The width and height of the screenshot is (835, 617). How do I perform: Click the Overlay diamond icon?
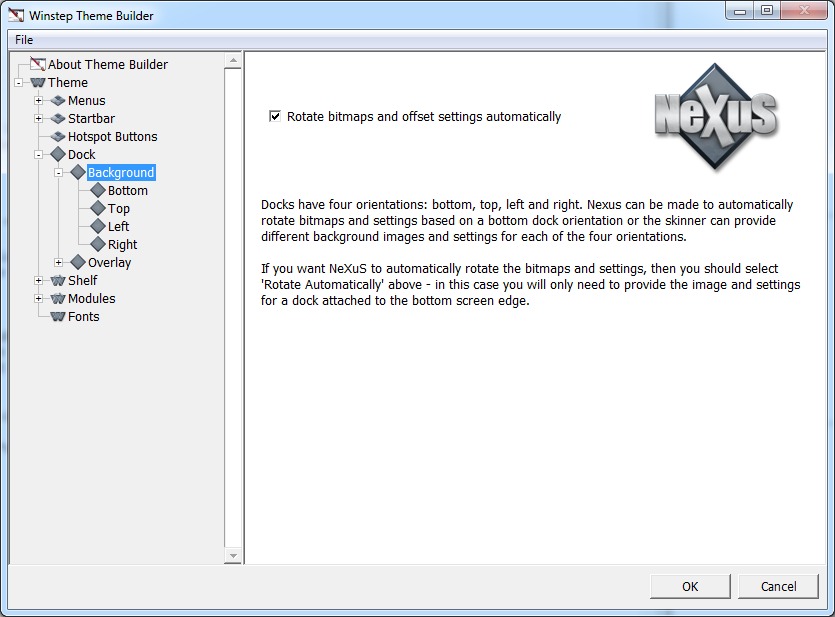pyautogui.click(x=78, y=262)
